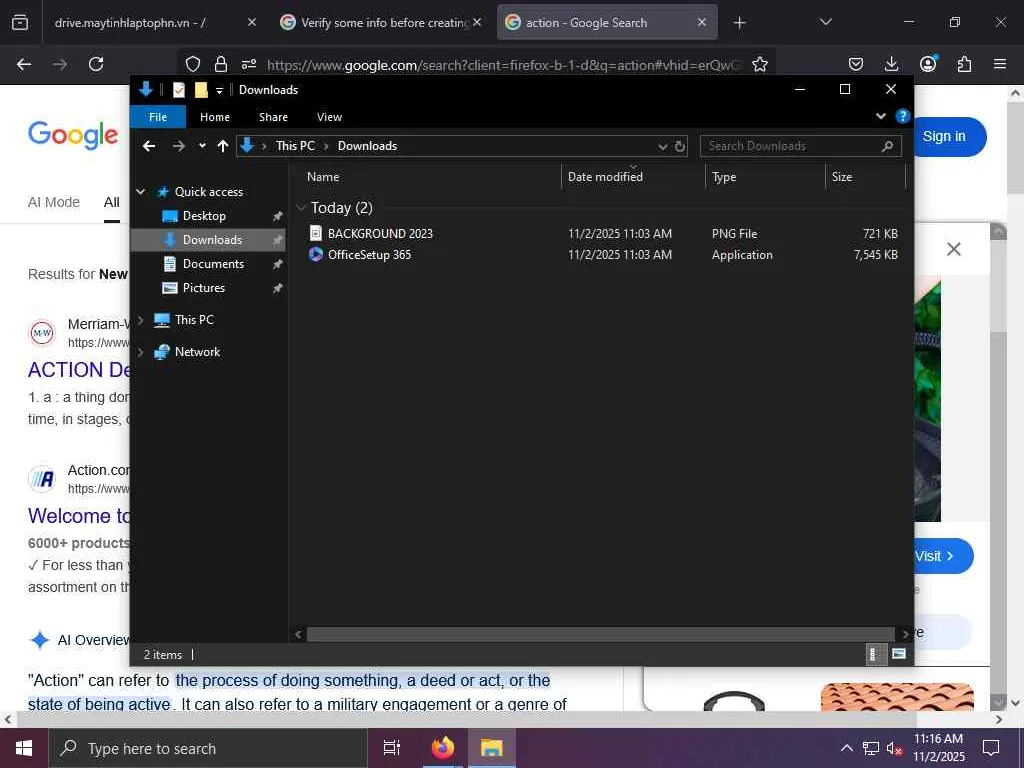Go up one folder level in Explorer
The height and width of the screenshot is (768, 1024).
223,146
